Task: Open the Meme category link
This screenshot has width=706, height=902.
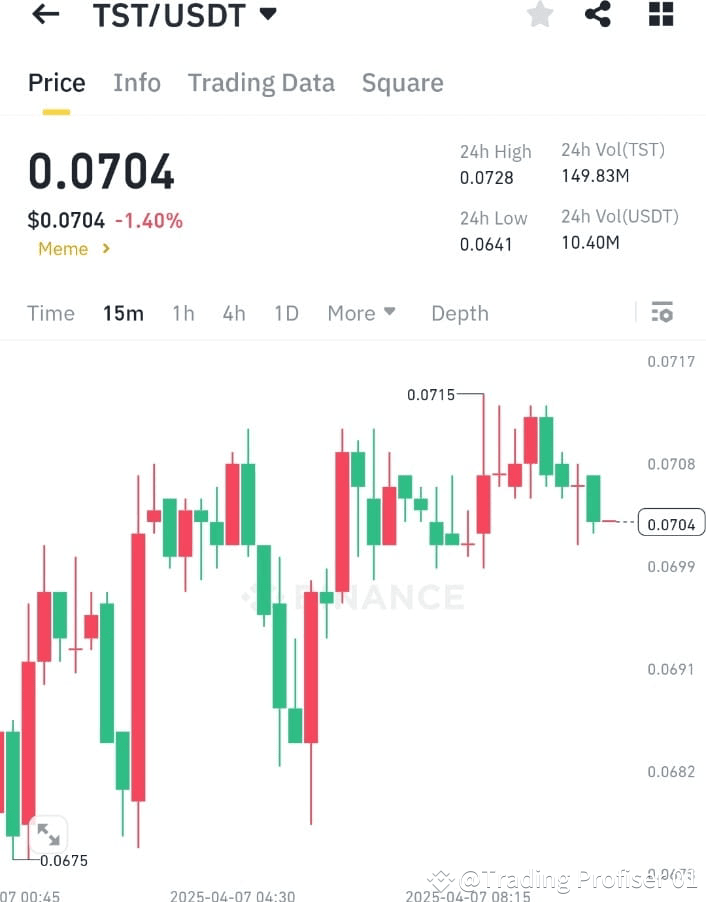Action: pyautogui.click(x=65, y=249)
